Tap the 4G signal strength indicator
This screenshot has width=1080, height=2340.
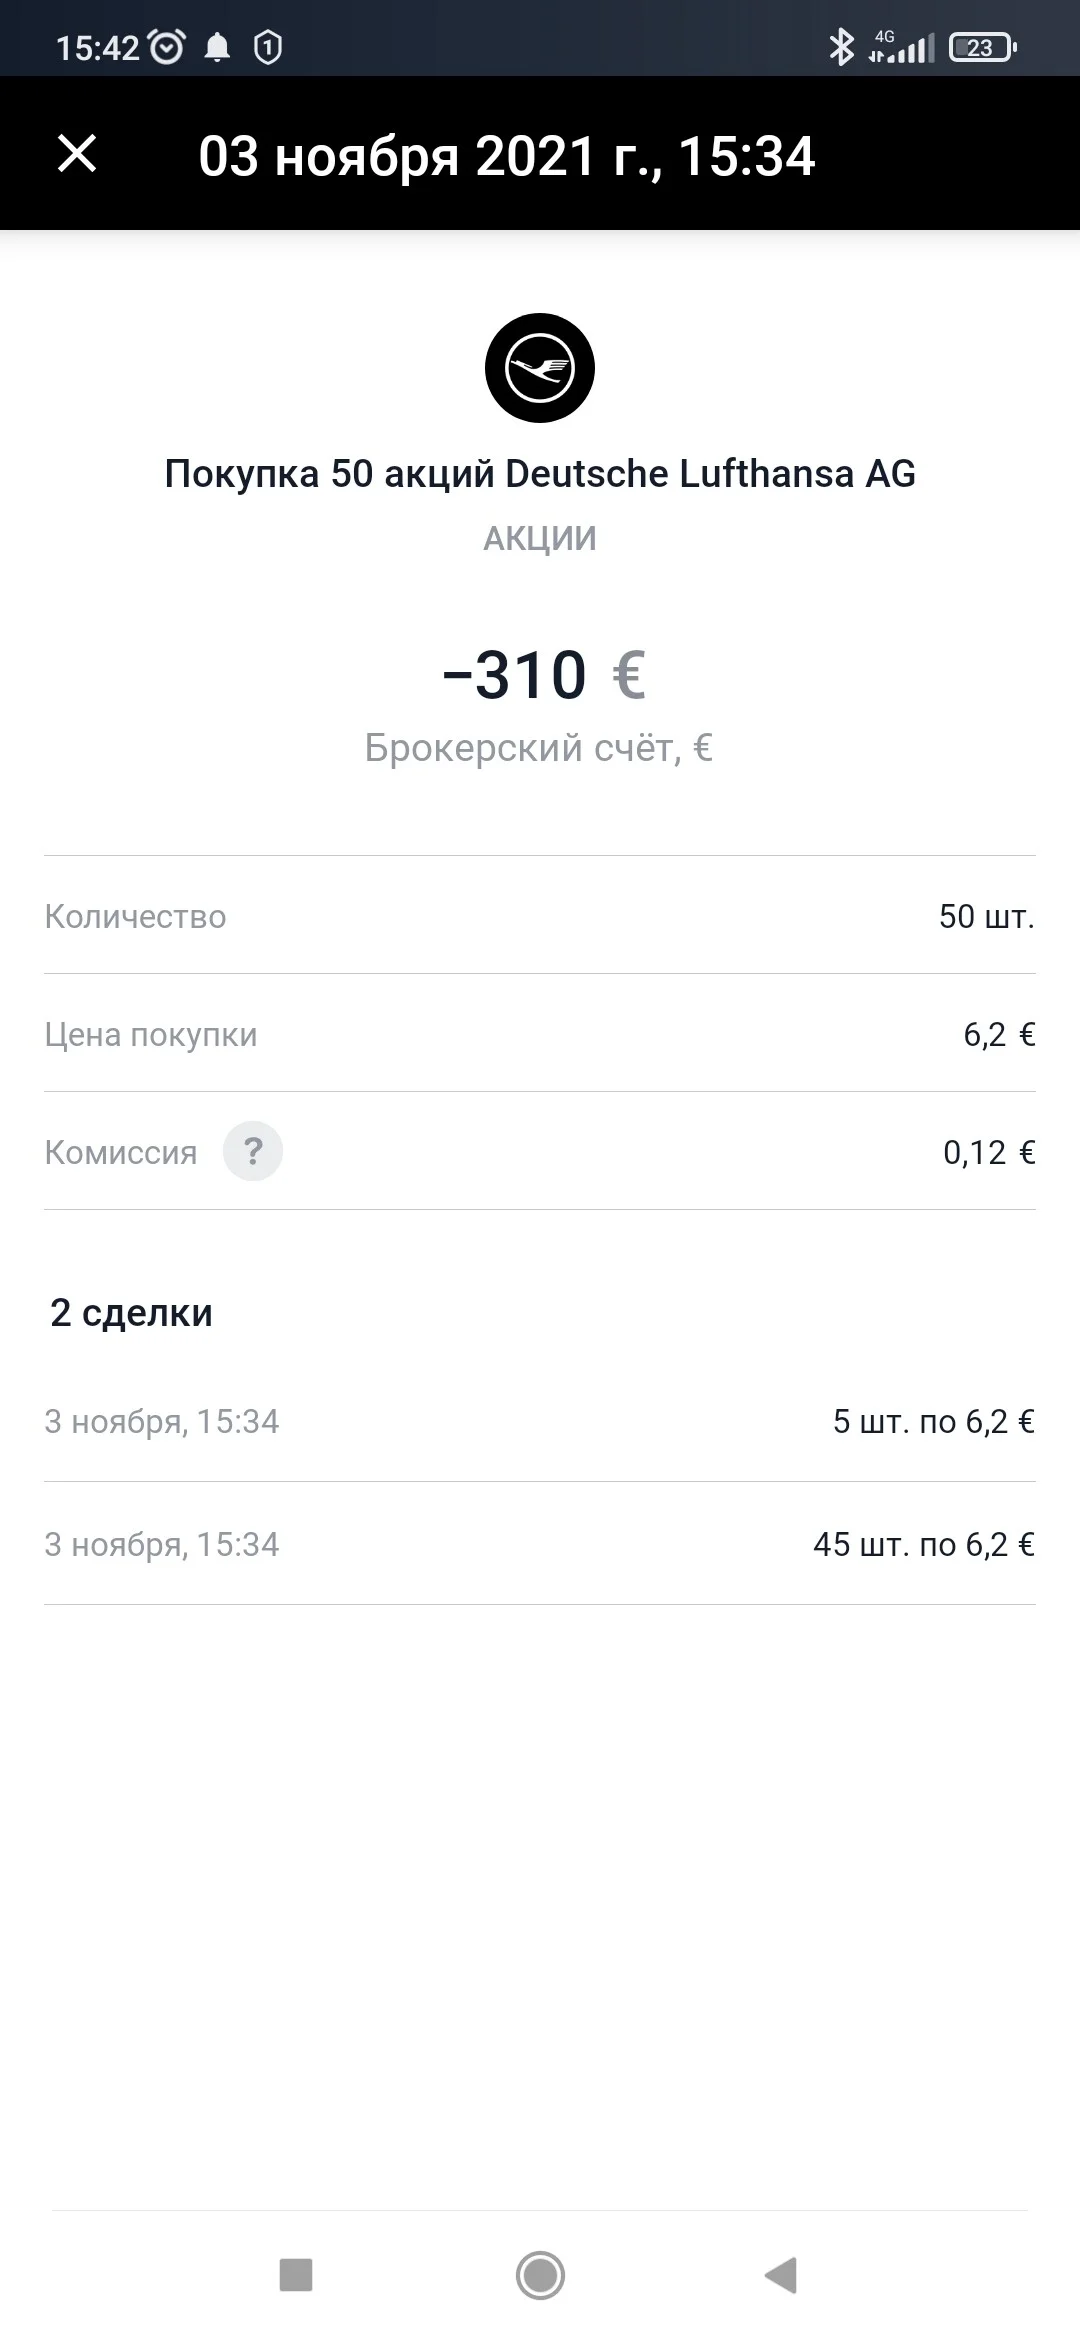pyautogui.click(x=902, y=46)
